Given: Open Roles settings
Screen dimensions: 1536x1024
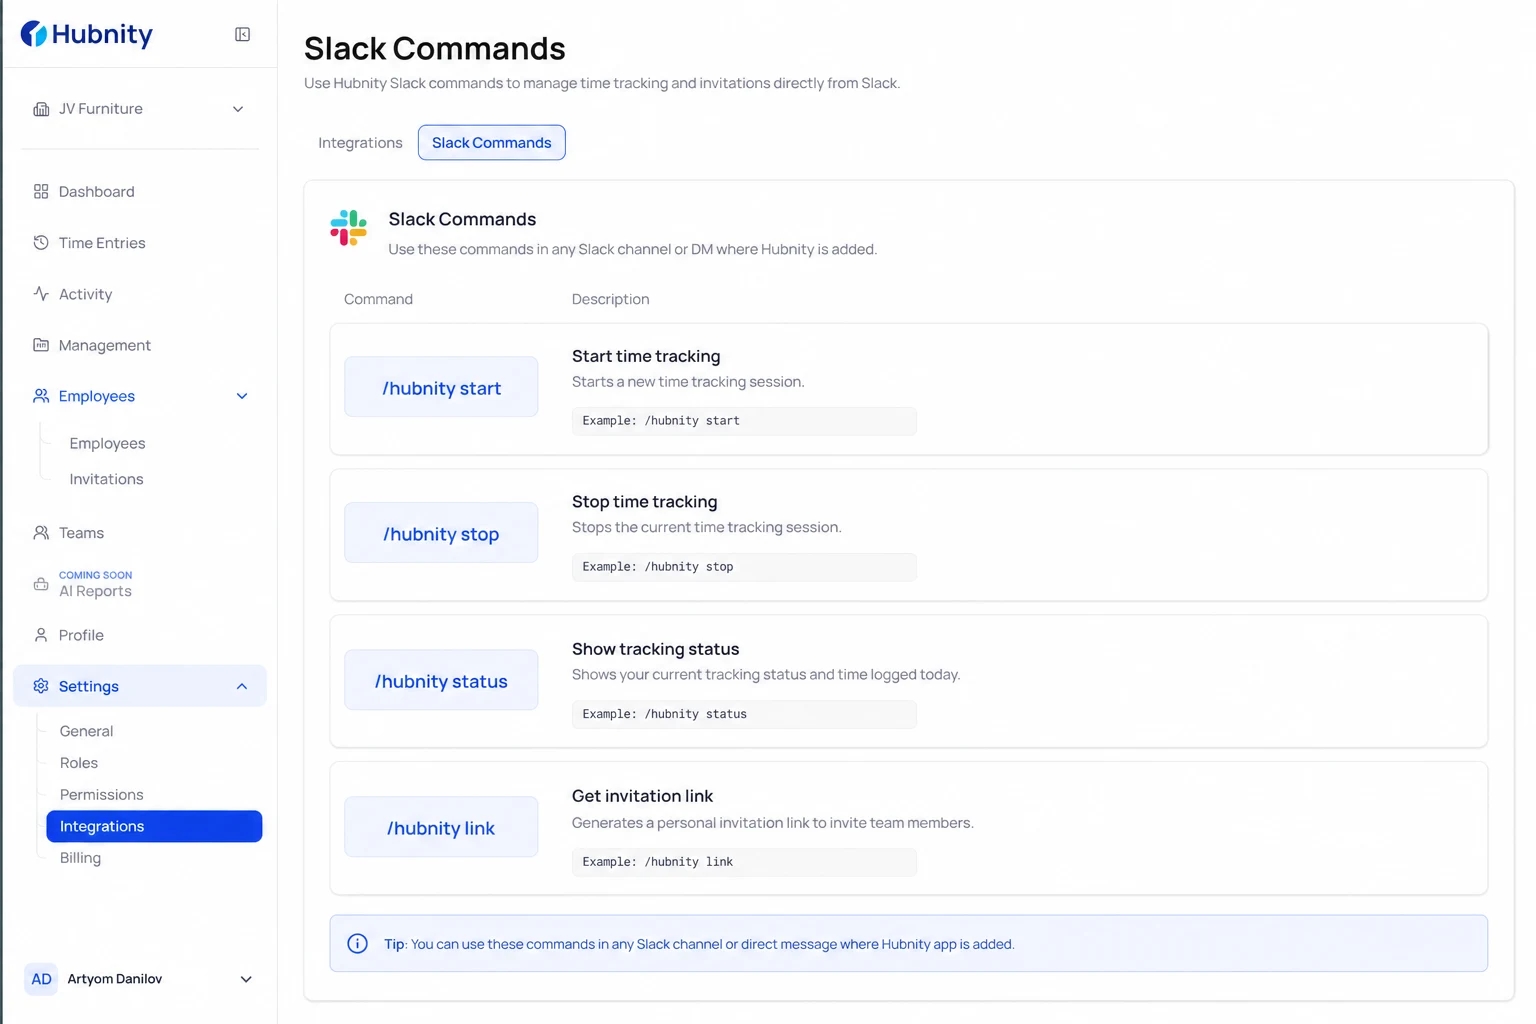Looking at the screenshot, I should coord(79,763).
